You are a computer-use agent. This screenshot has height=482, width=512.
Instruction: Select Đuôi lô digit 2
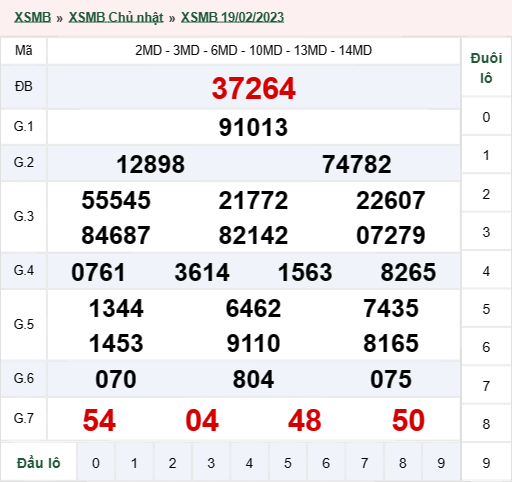click(x=486, y=194)
